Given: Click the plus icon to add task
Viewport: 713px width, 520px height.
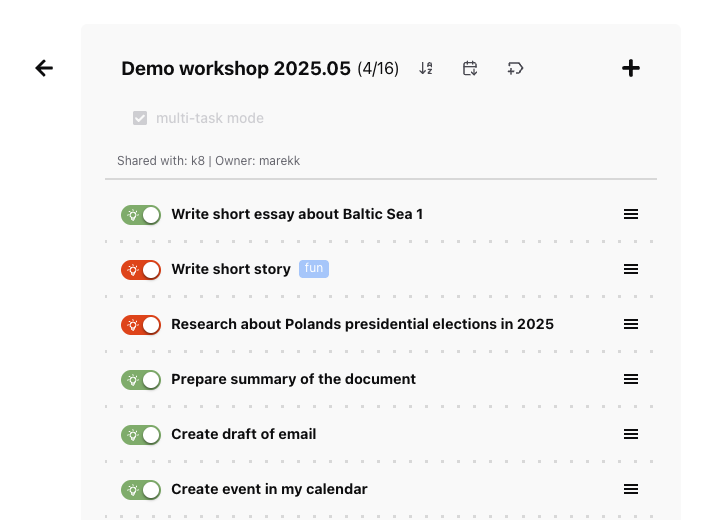Looking at the screenshot, I should [x=631, y=68].
